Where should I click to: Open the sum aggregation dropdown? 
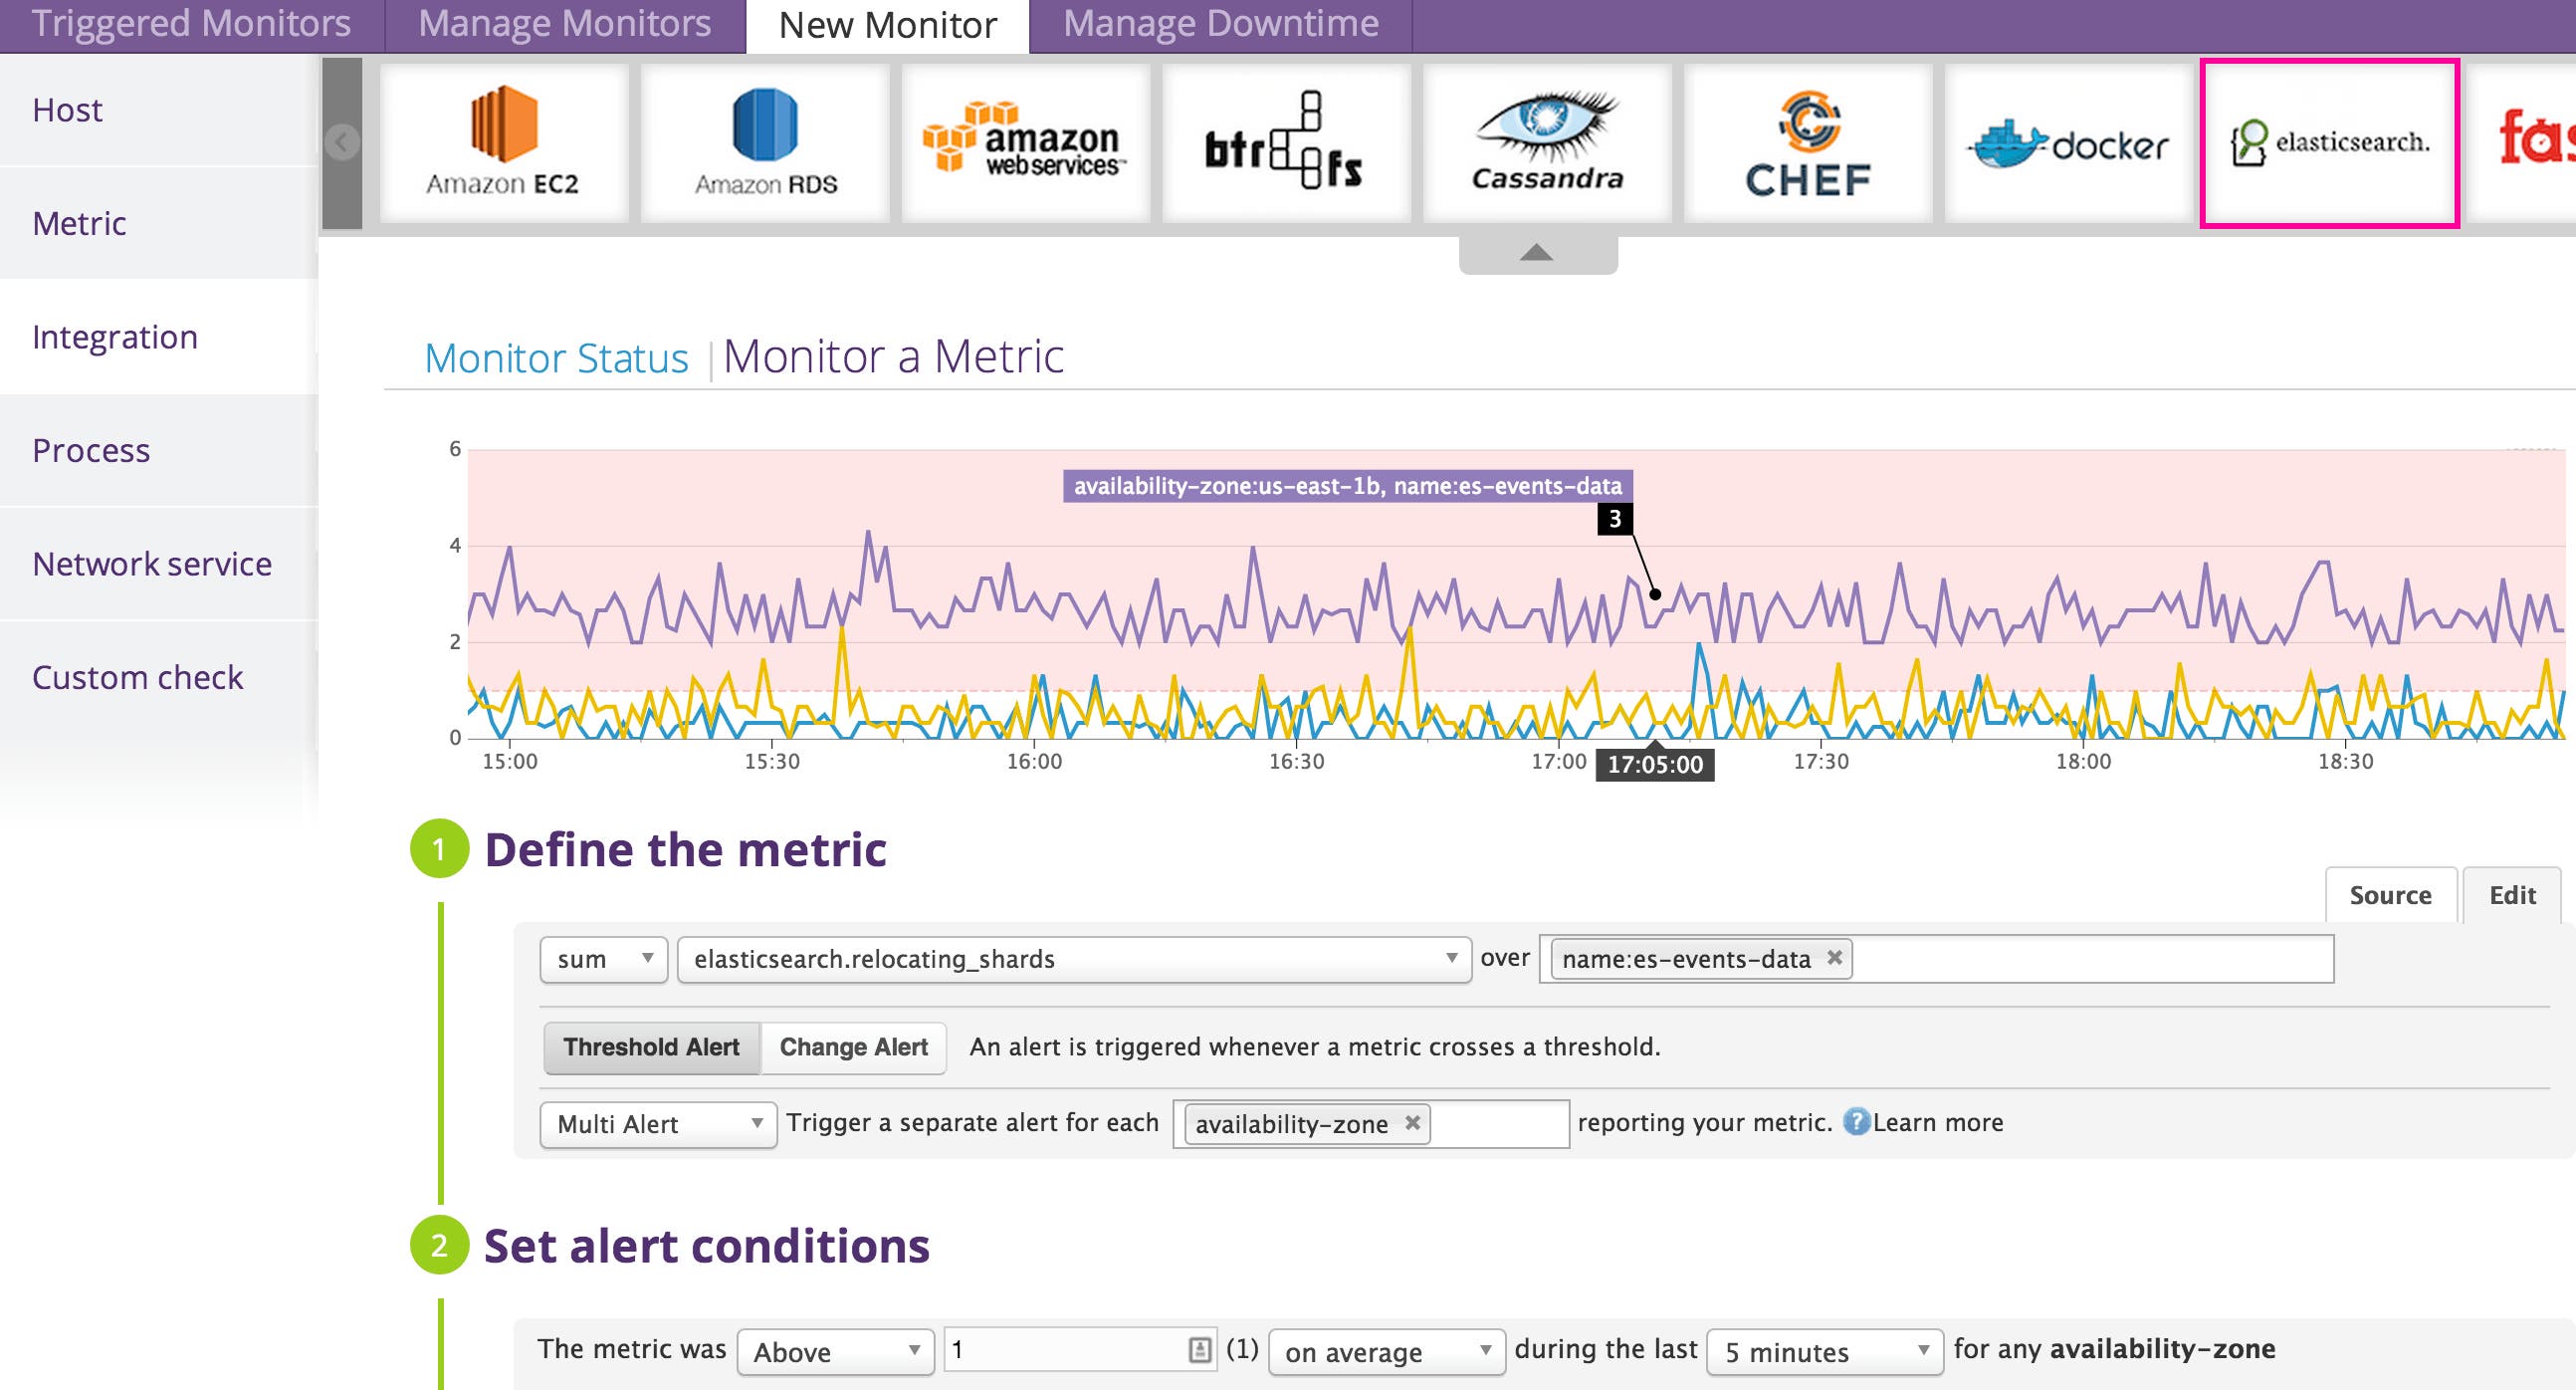[602, 959]
